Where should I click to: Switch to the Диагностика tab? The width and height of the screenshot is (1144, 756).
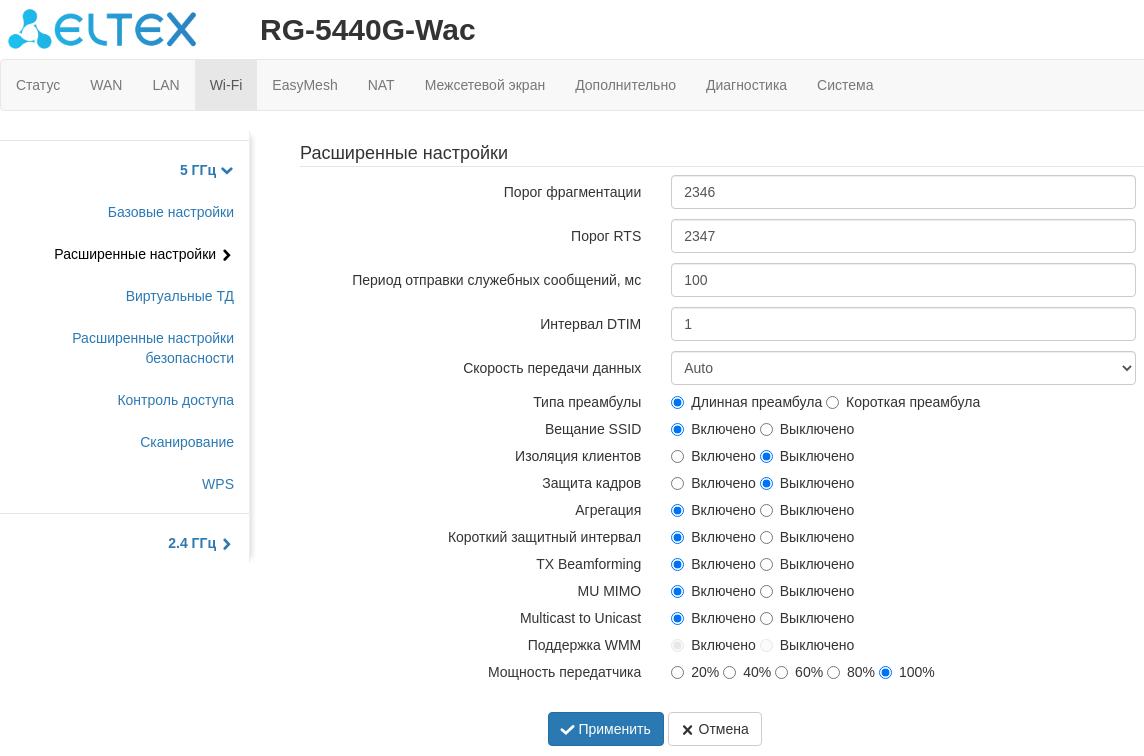point(746,85)
